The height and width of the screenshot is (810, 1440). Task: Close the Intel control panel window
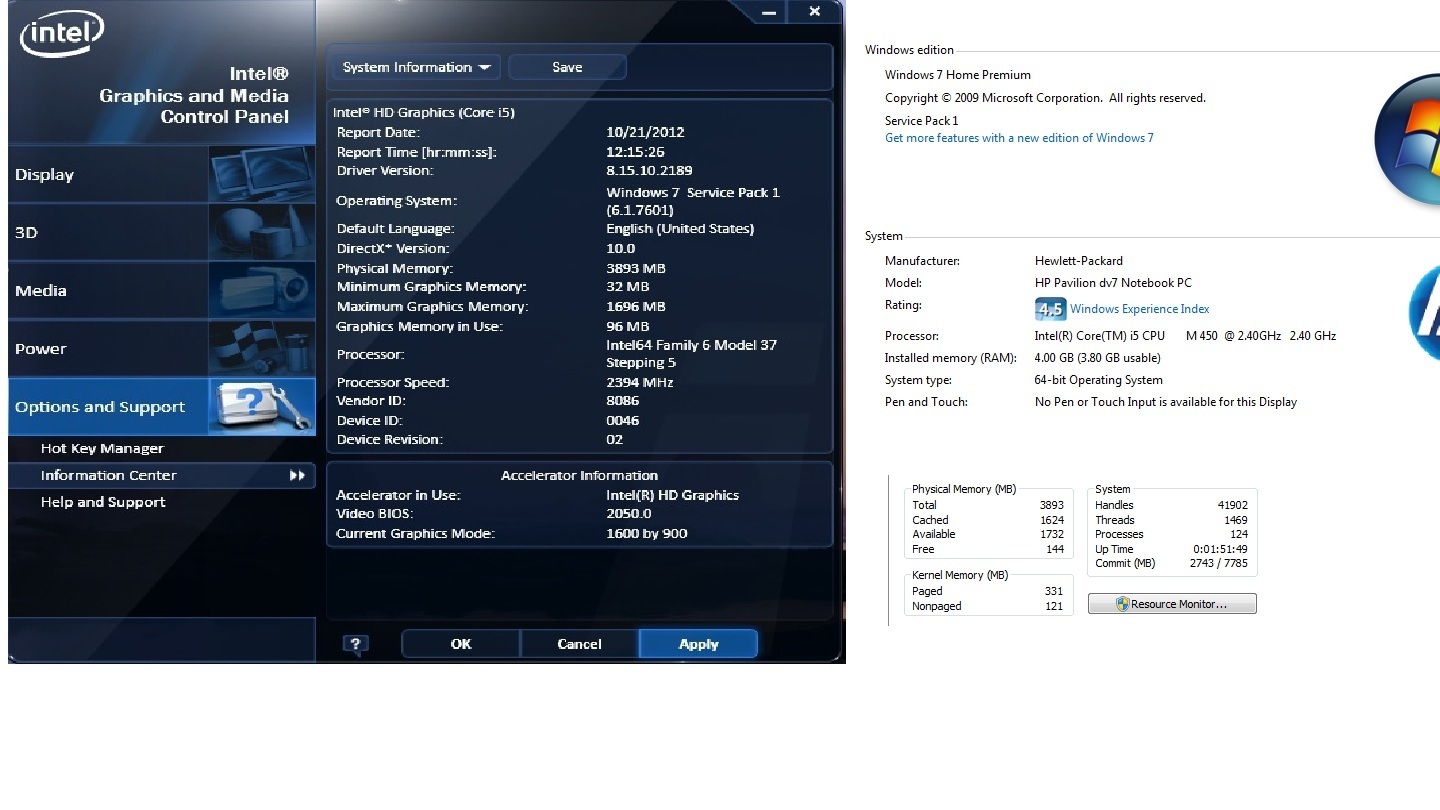pos(814,12)
